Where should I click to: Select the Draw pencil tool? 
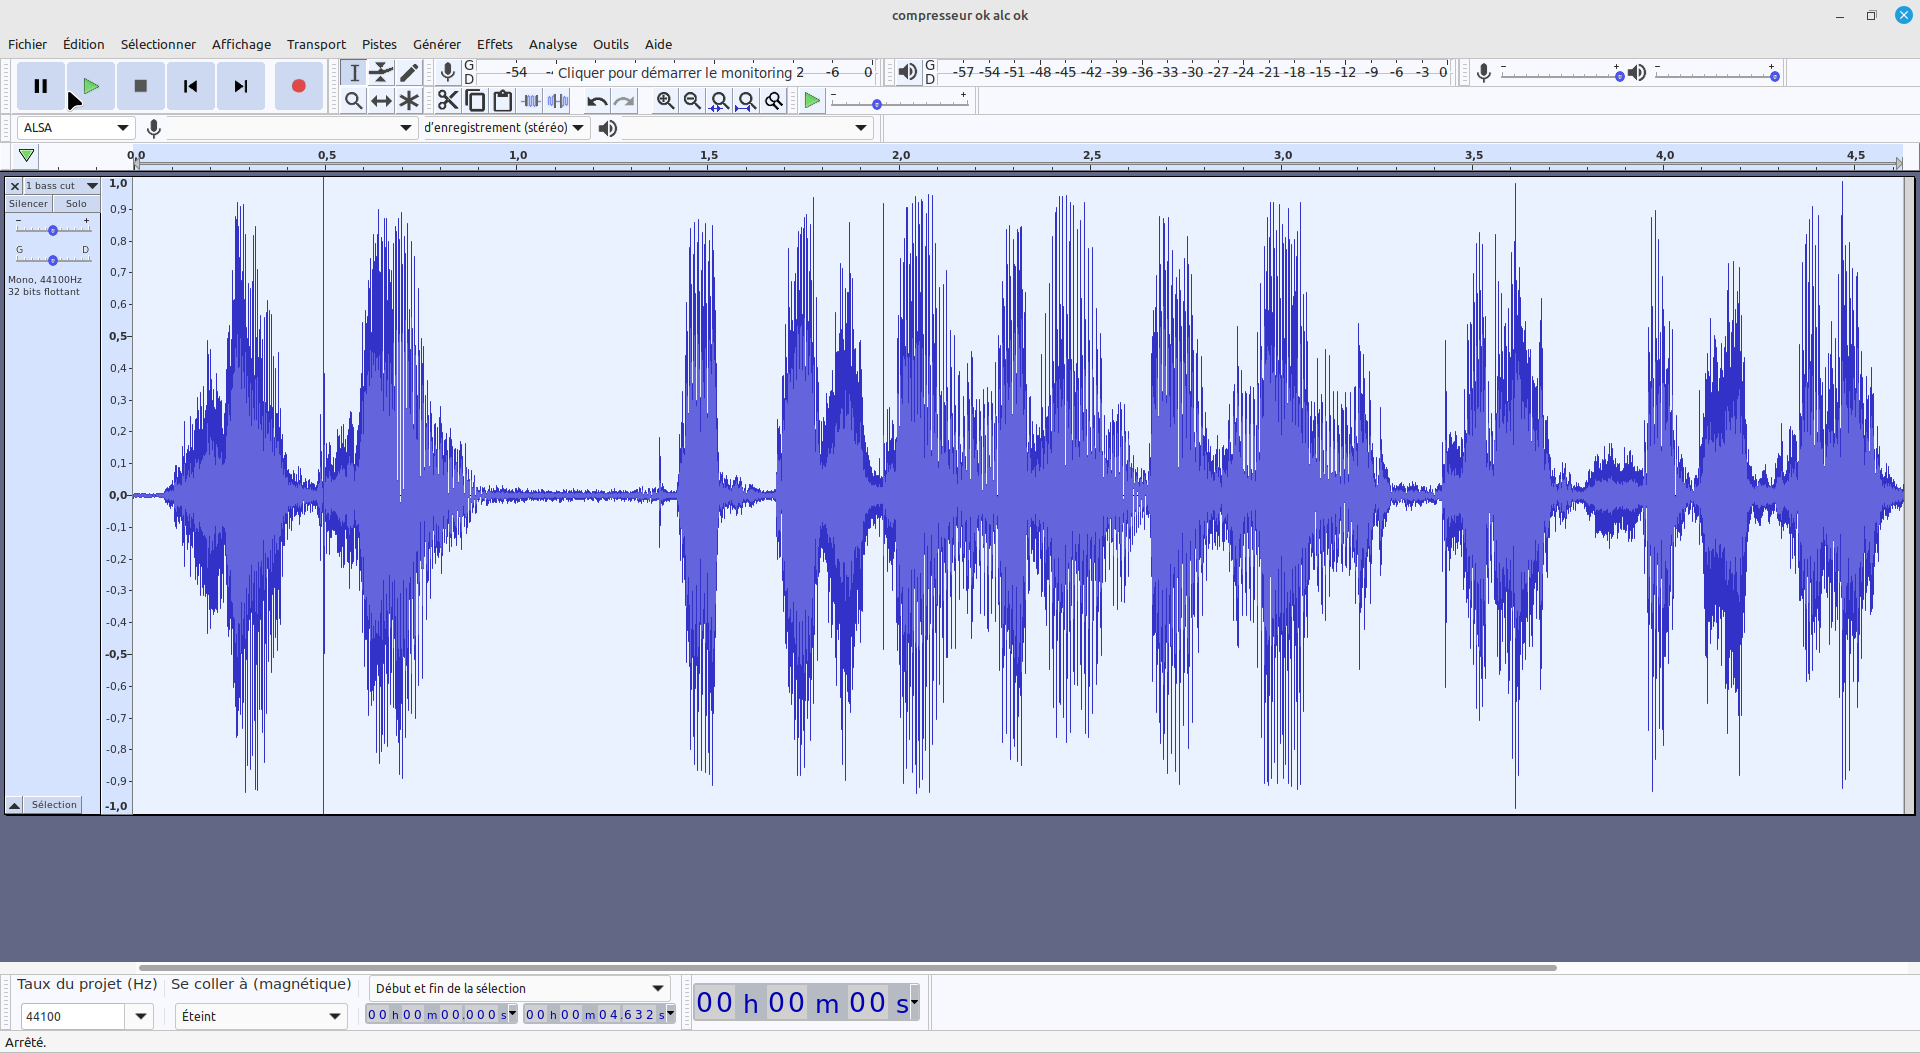click(x=409, y=72)
